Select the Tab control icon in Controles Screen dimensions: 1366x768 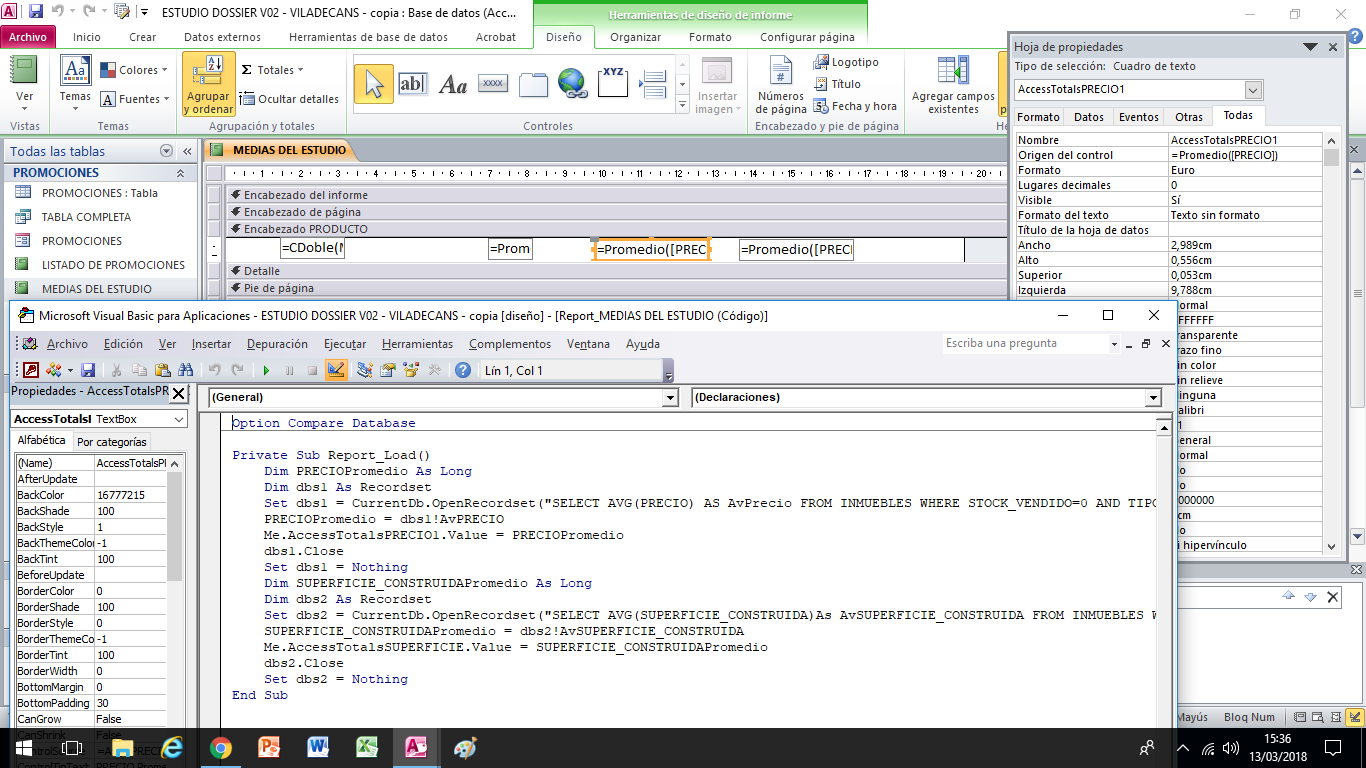533,84
